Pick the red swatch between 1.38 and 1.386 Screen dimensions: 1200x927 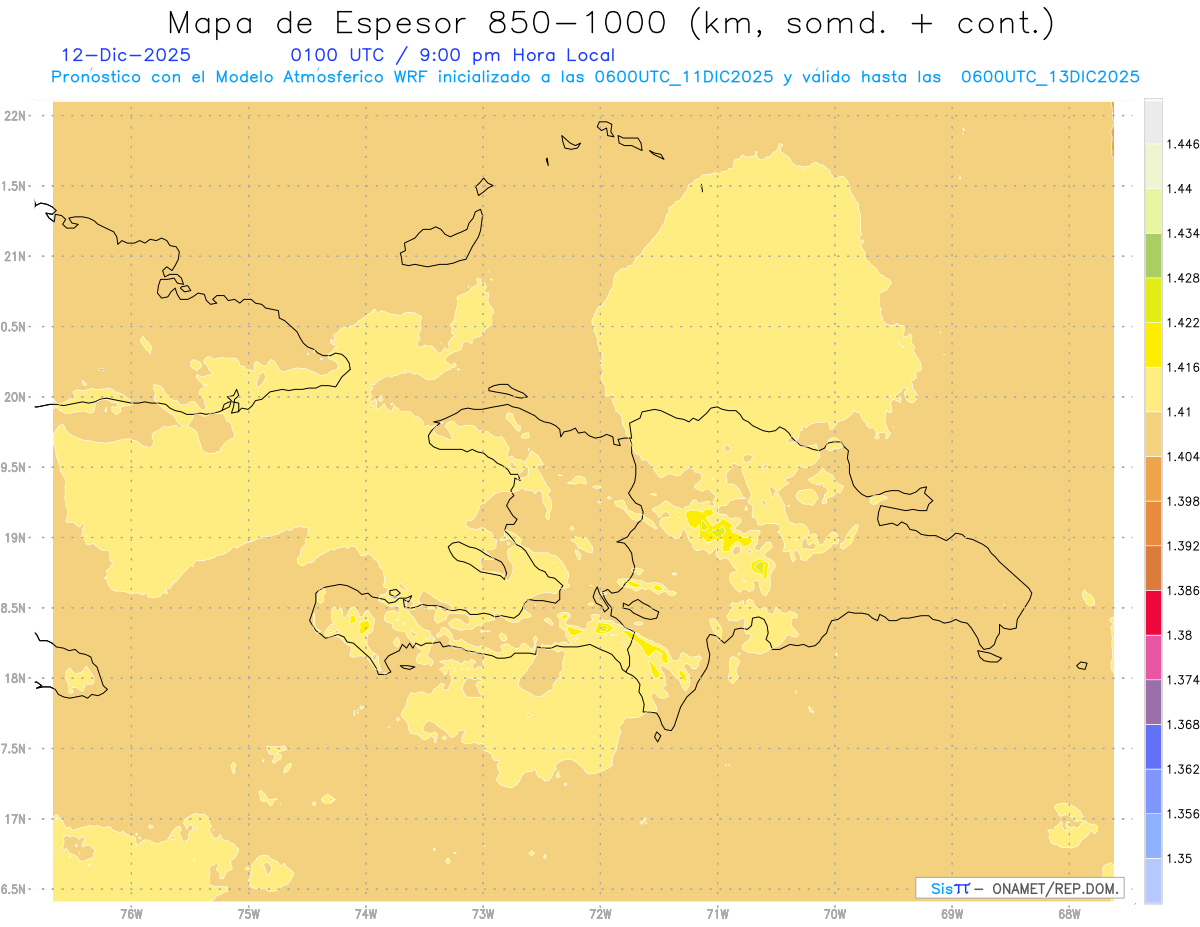1153,612
